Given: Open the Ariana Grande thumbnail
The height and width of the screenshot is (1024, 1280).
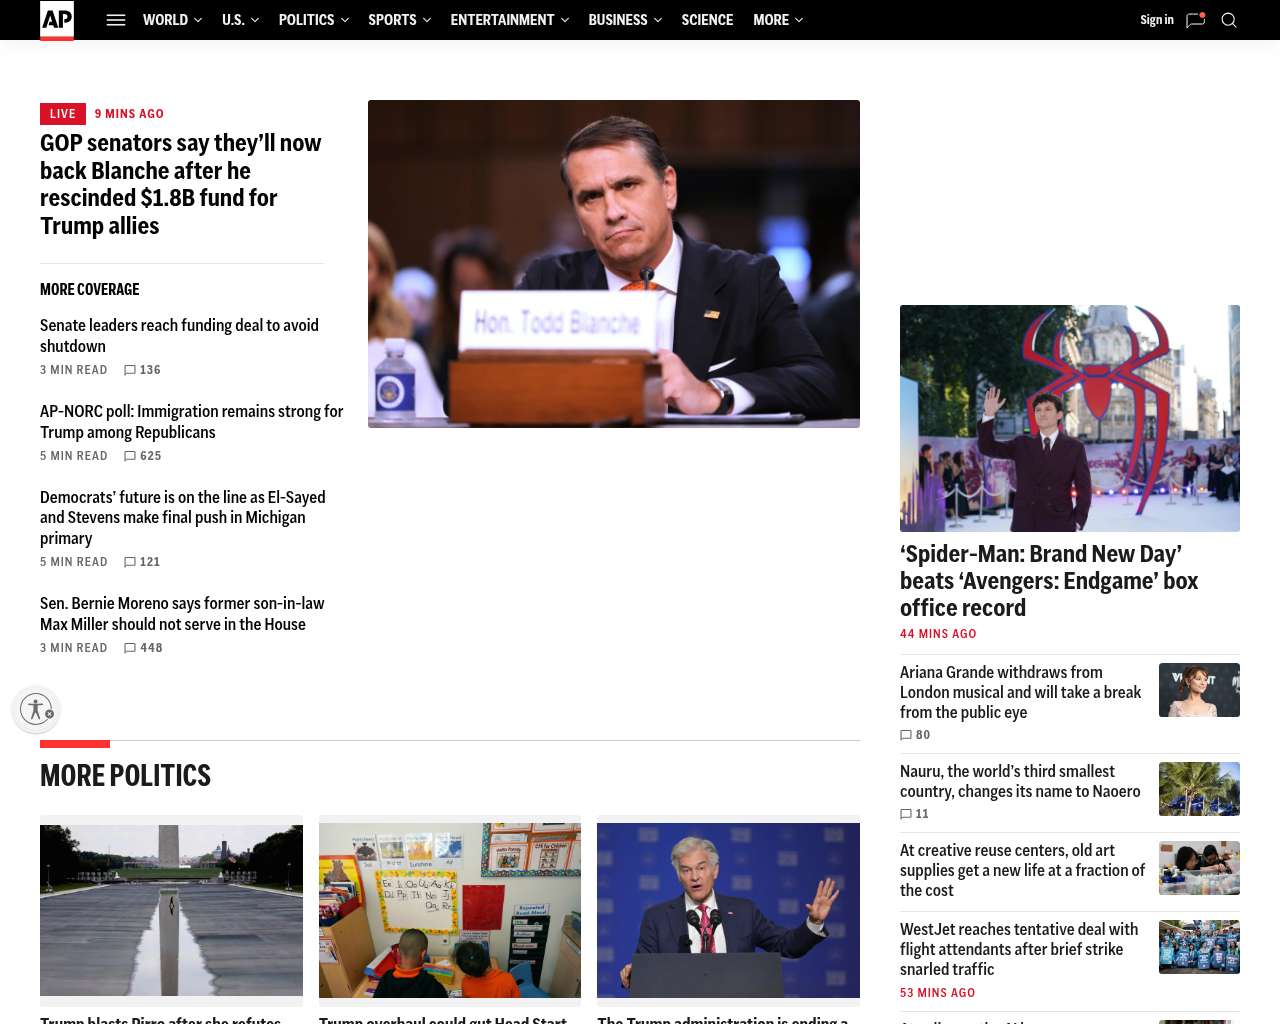Looking at the screenshot, I should pos(1199,690).
